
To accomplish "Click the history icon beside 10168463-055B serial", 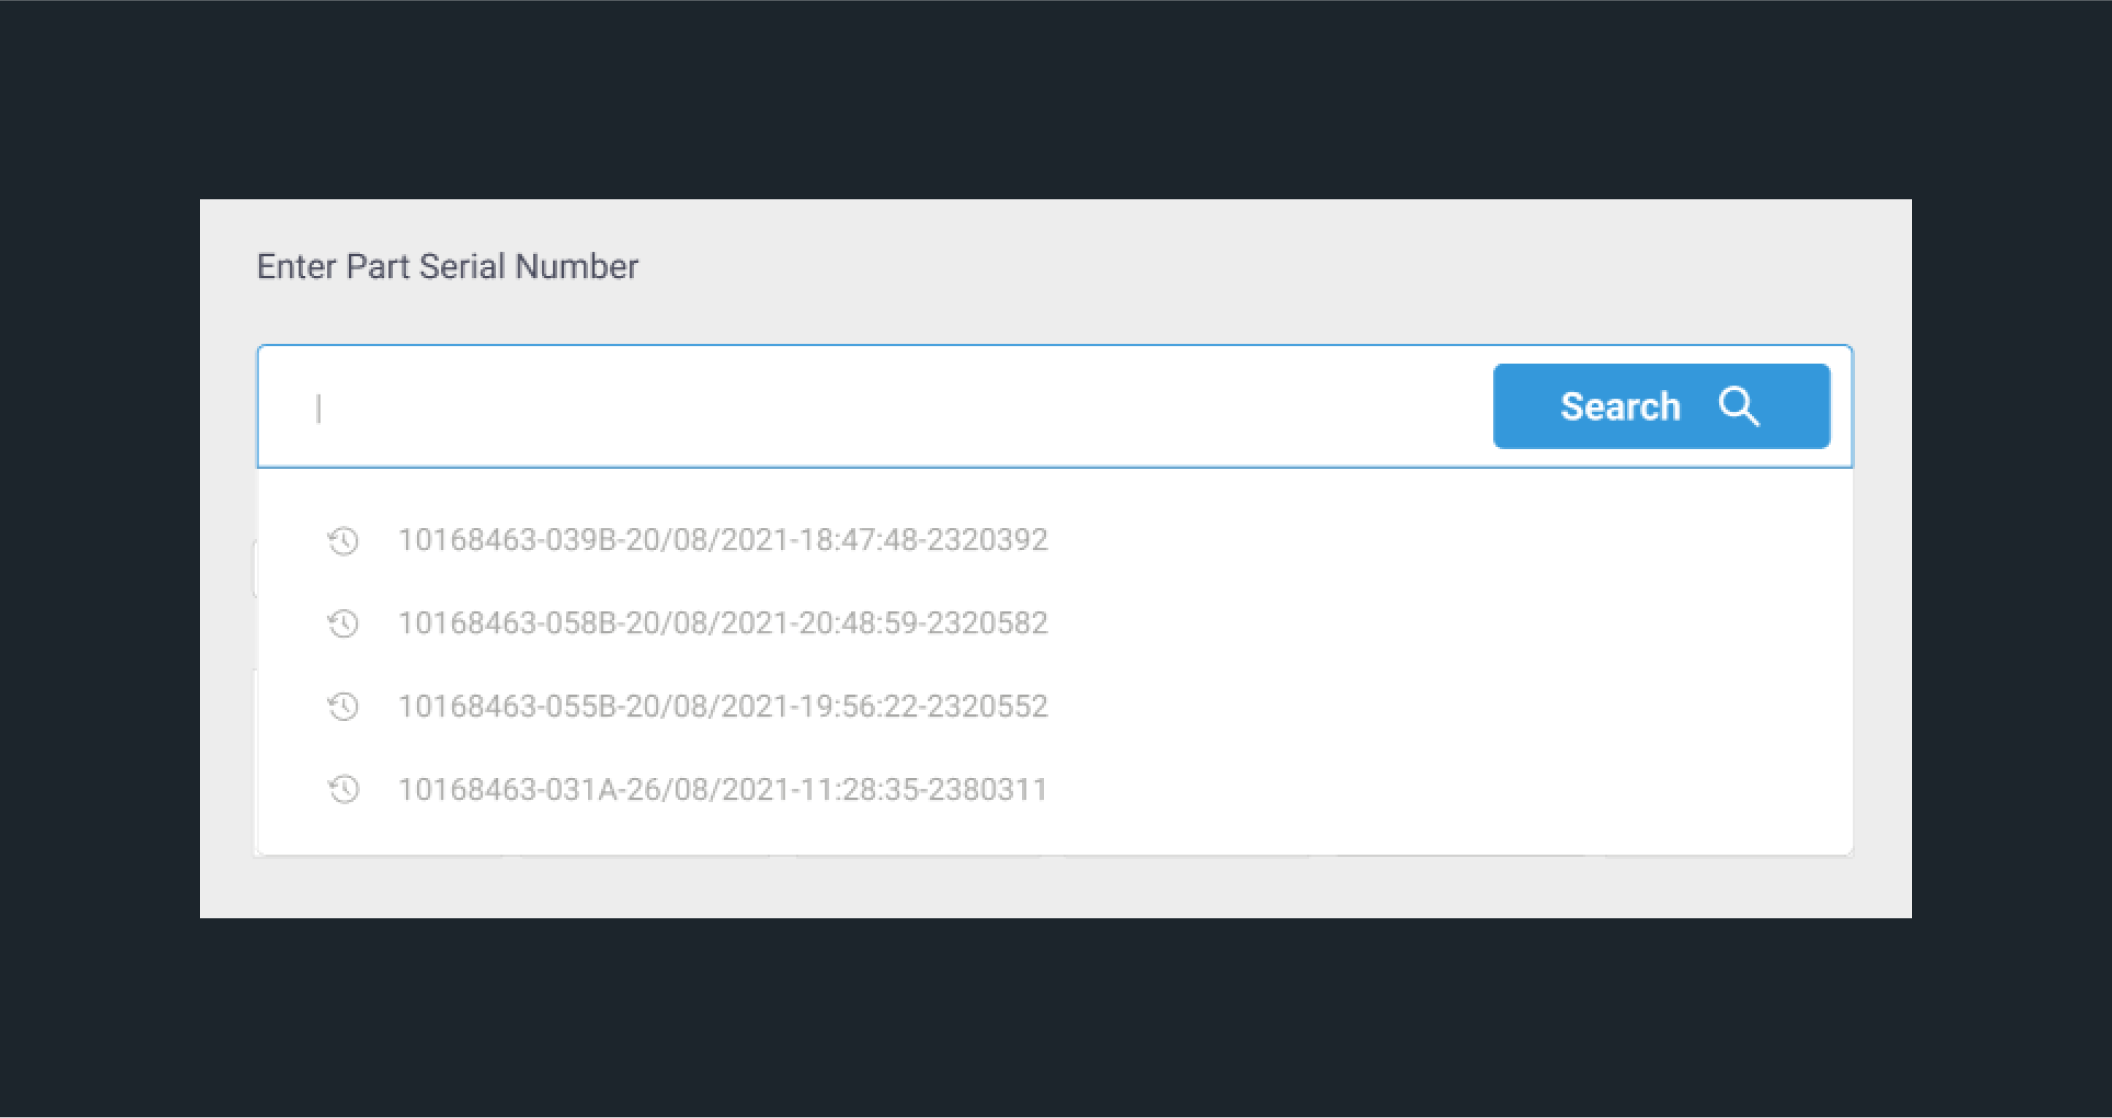I will [x=343, y=706].
